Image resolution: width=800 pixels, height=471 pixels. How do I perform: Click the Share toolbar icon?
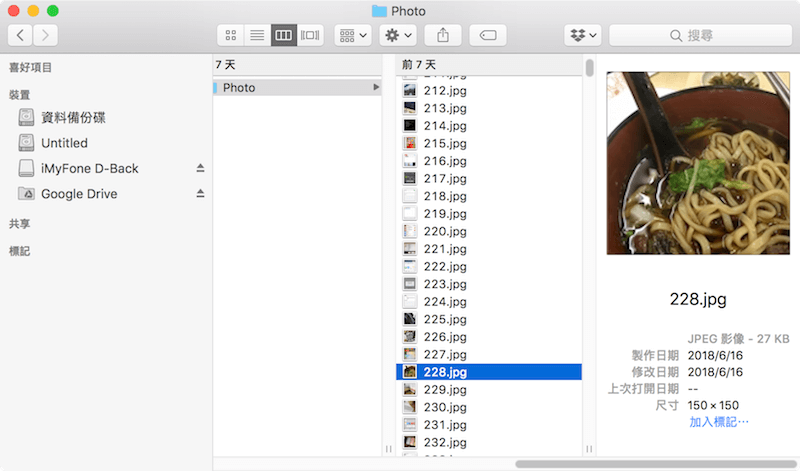(x=443, y=35)
